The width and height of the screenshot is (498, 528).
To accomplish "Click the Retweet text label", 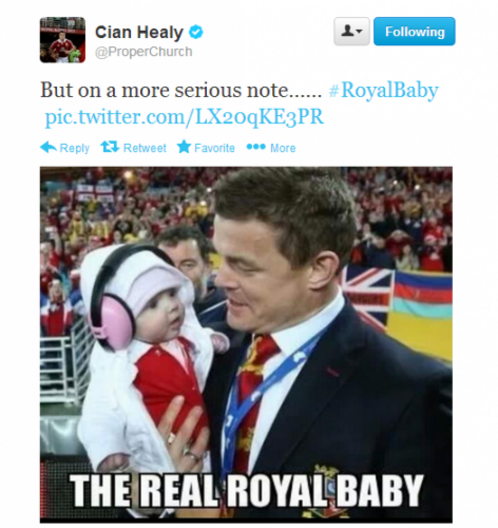I will coord(145,148).
